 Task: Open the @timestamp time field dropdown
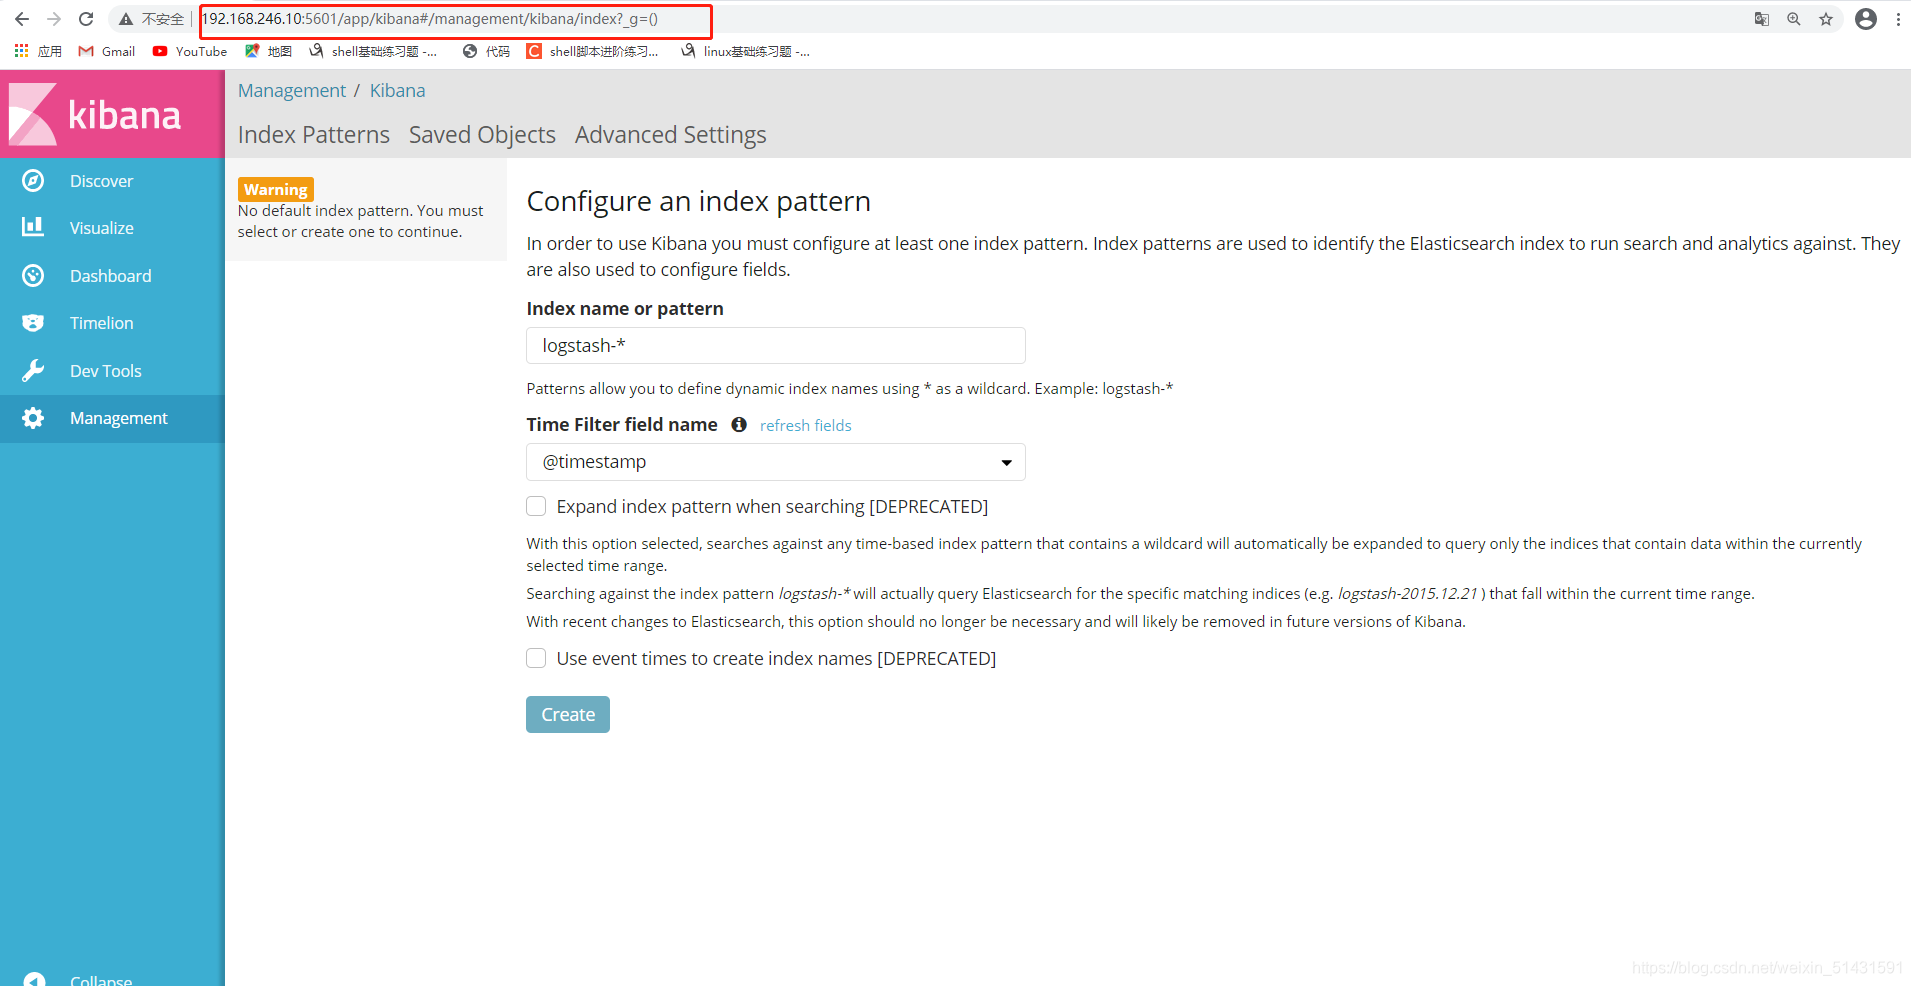775,462
